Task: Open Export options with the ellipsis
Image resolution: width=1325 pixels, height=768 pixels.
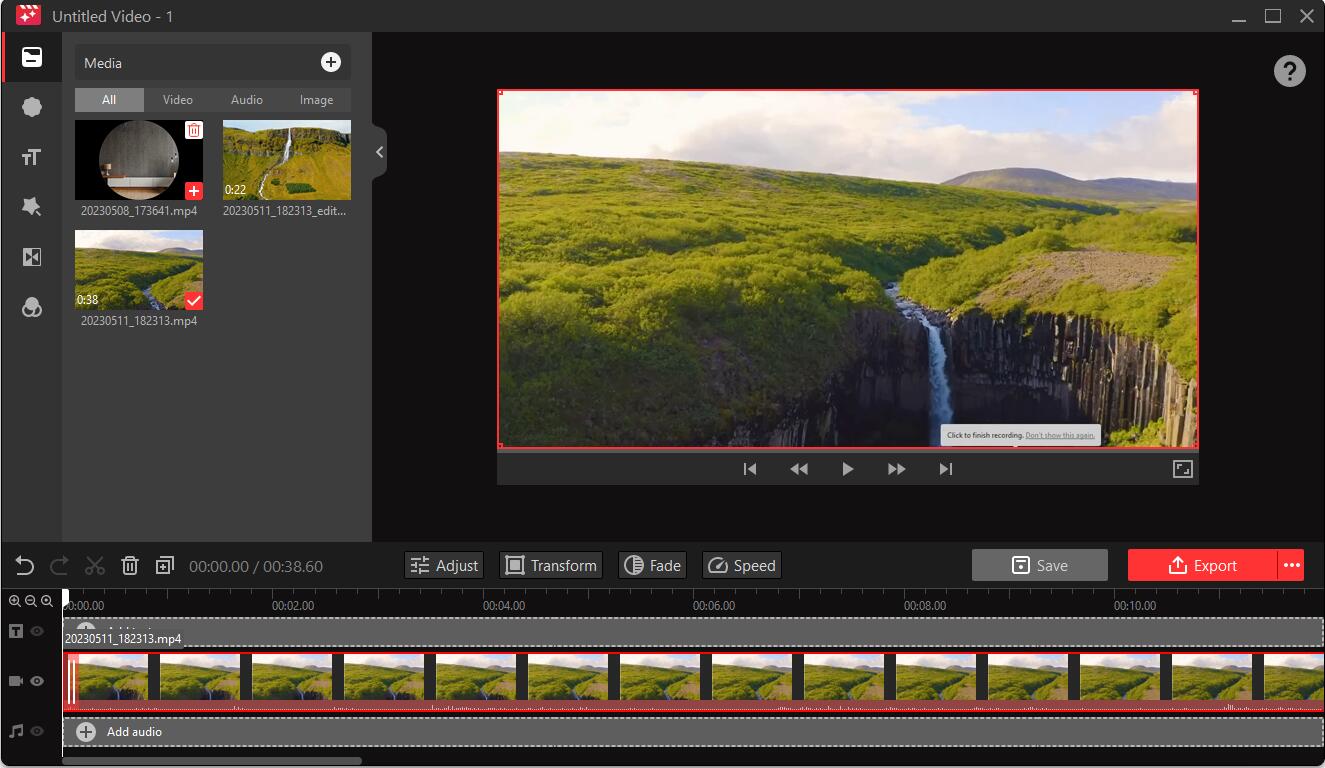Action: 1292,565
